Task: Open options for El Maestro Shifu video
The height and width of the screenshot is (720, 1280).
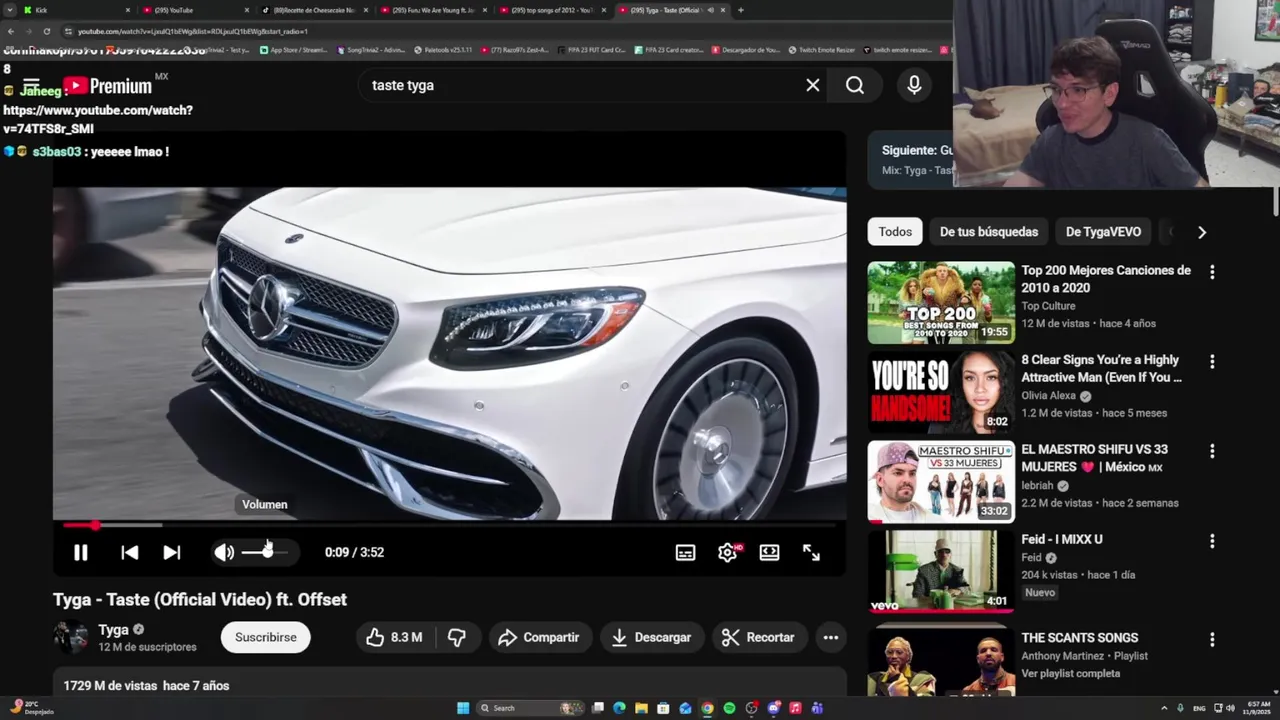Action: coord(1212,452)
